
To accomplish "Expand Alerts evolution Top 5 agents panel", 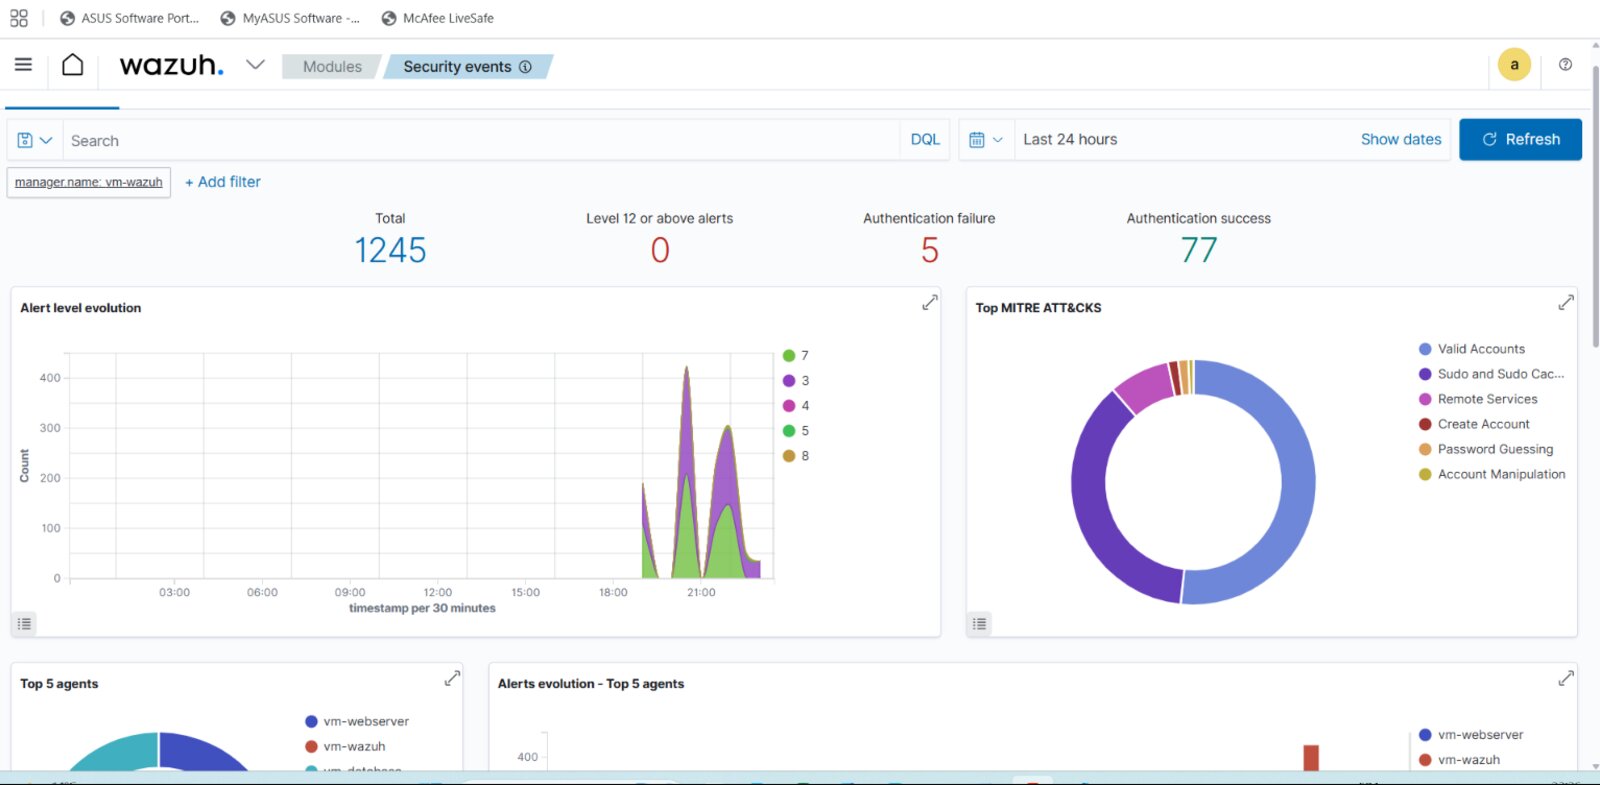I will [1566, 678].
